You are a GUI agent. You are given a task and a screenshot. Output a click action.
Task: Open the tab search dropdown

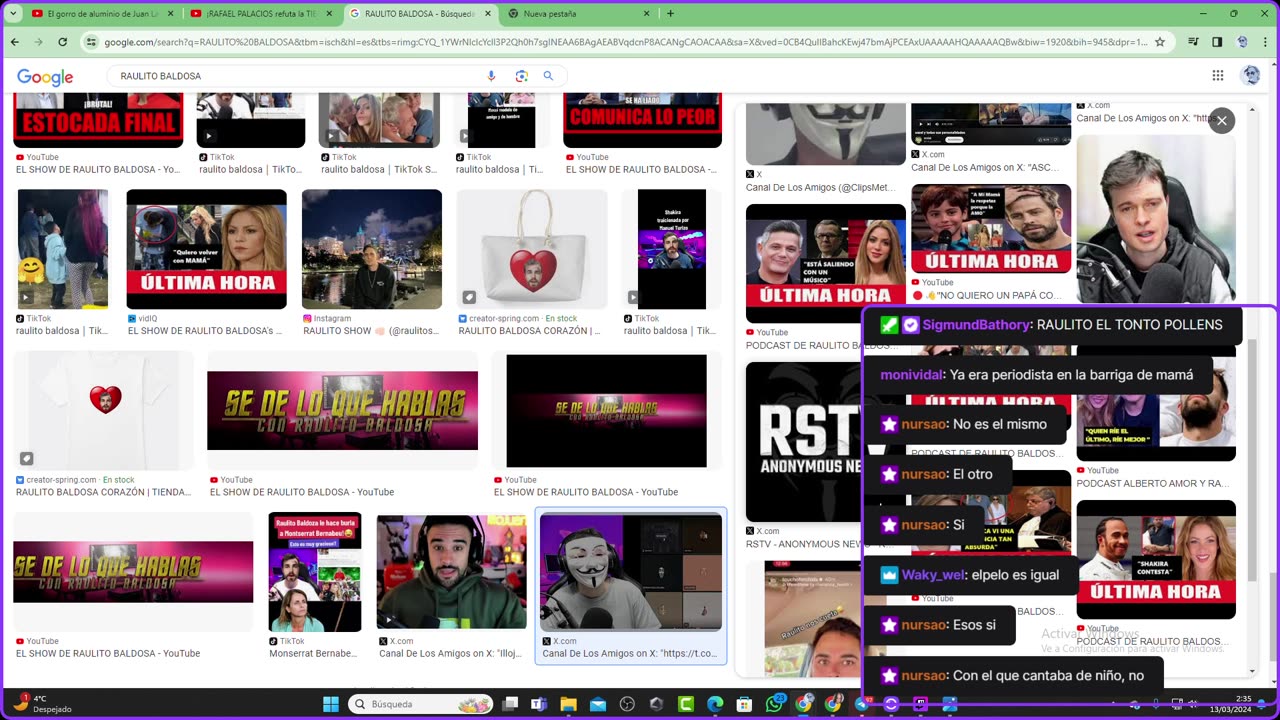point(15,14)
